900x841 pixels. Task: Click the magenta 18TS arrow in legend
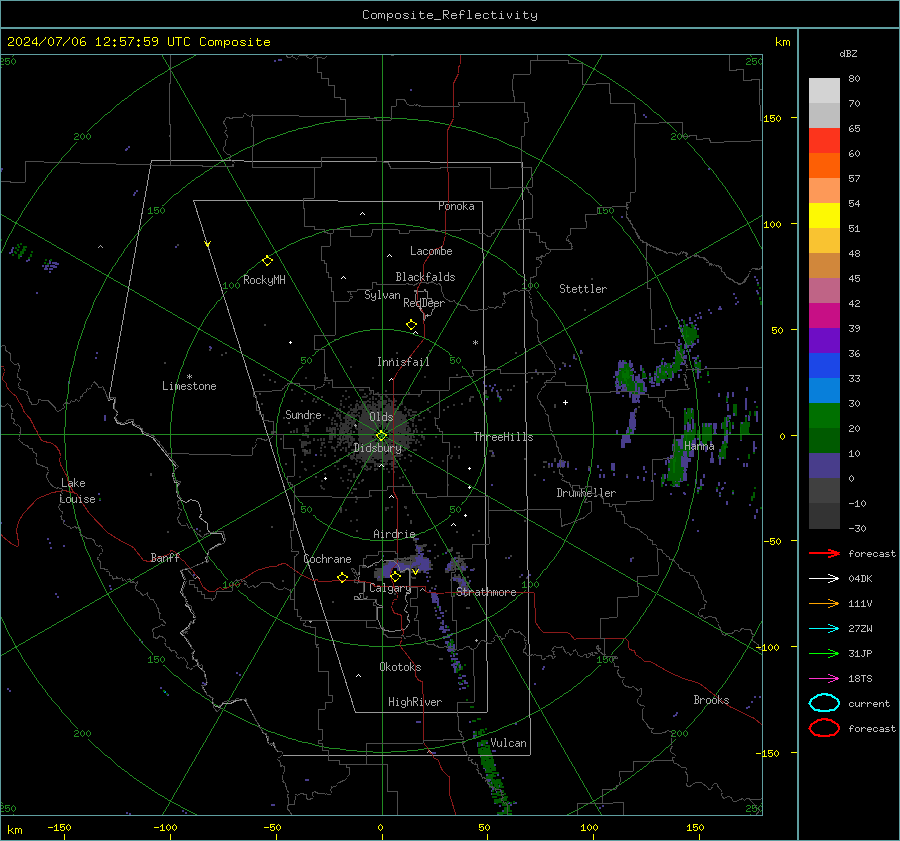pyautogui.click(x=824, y=679)
